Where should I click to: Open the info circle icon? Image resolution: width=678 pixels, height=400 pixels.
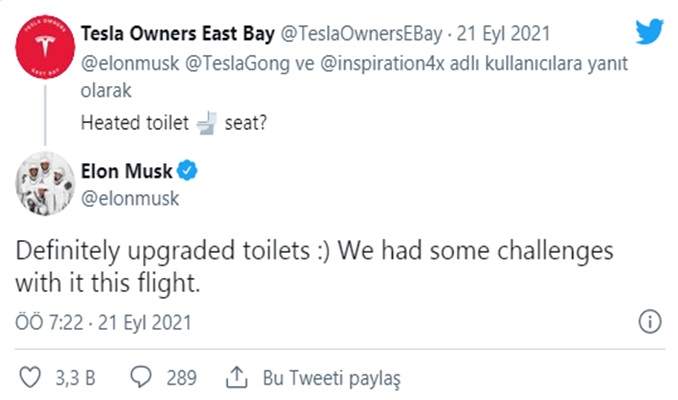click(x=648, y=323)
